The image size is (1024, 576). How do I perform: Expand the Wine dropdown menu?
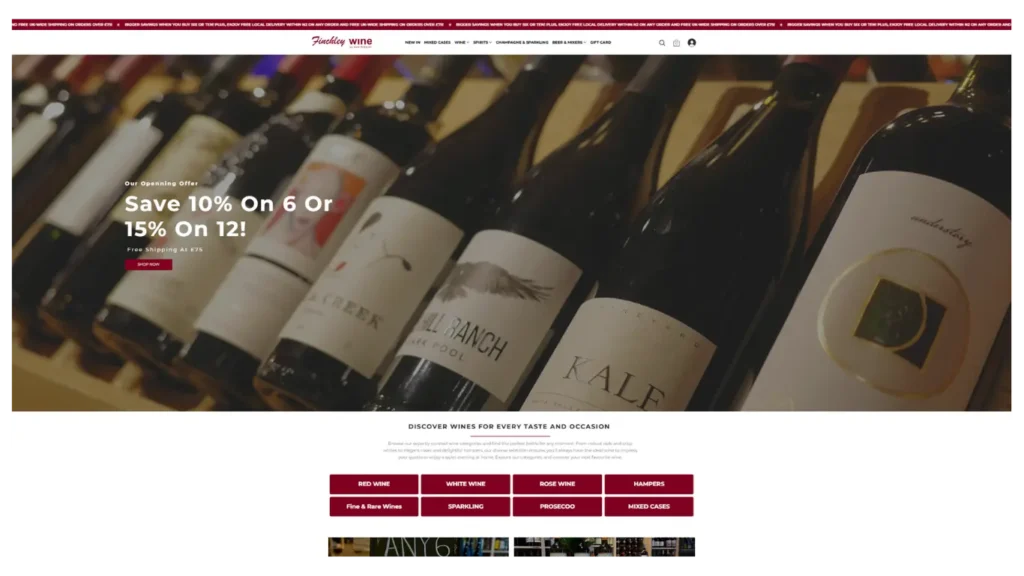tap(461, 43)
